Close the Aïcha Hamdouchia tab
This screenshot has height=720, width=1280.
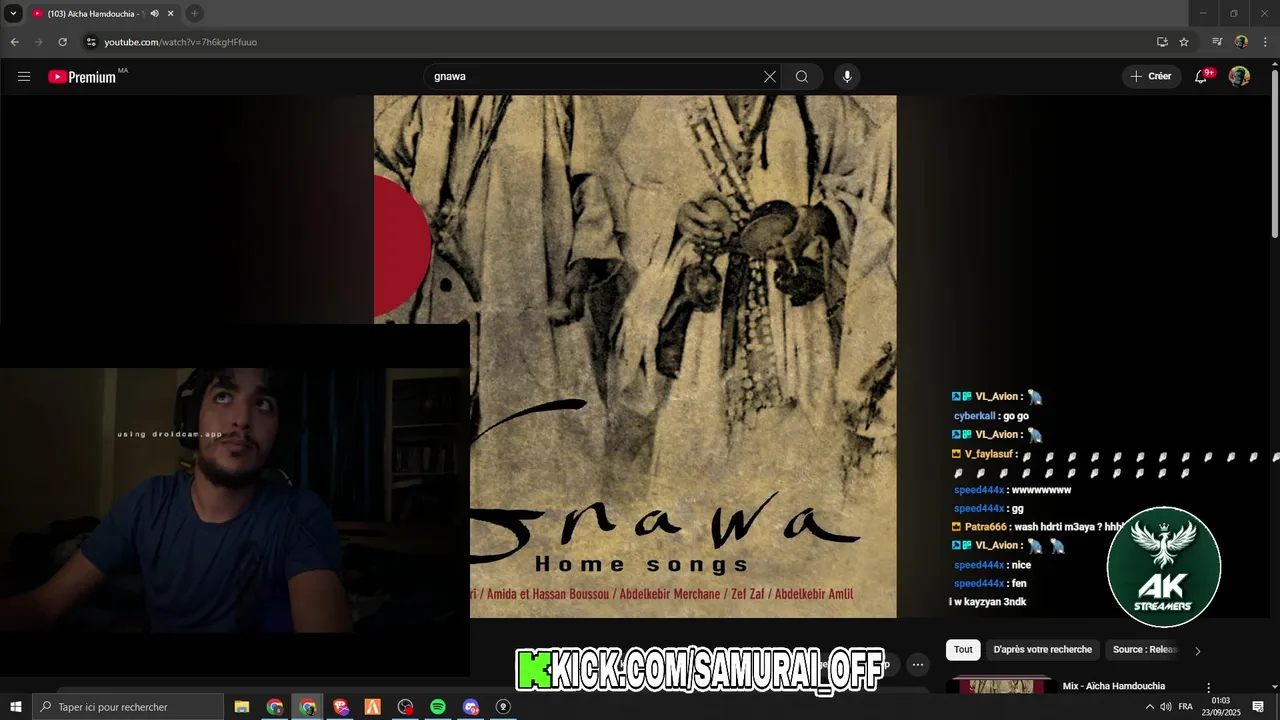click(x=171, y=14)
